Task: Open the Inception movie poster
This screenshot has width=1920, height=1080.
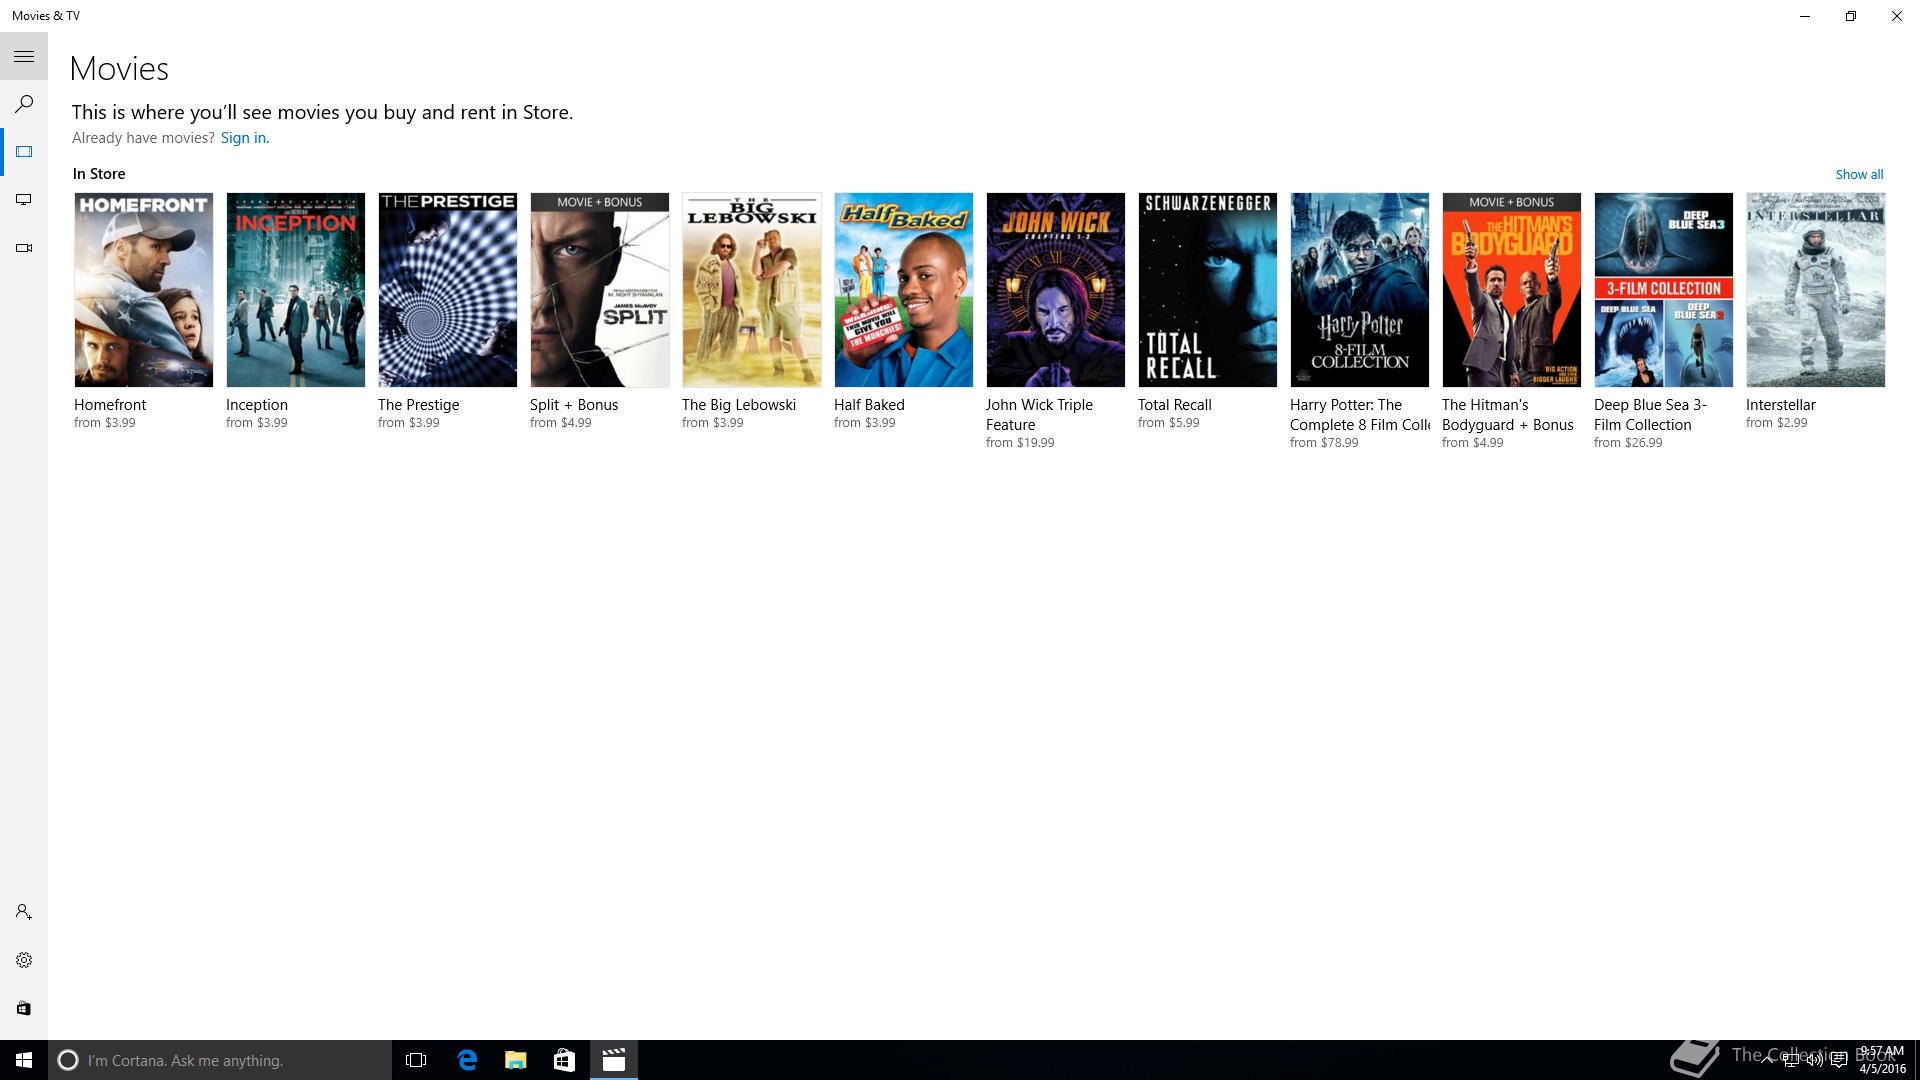Action: pyautogui.click(x=296, y=290)
